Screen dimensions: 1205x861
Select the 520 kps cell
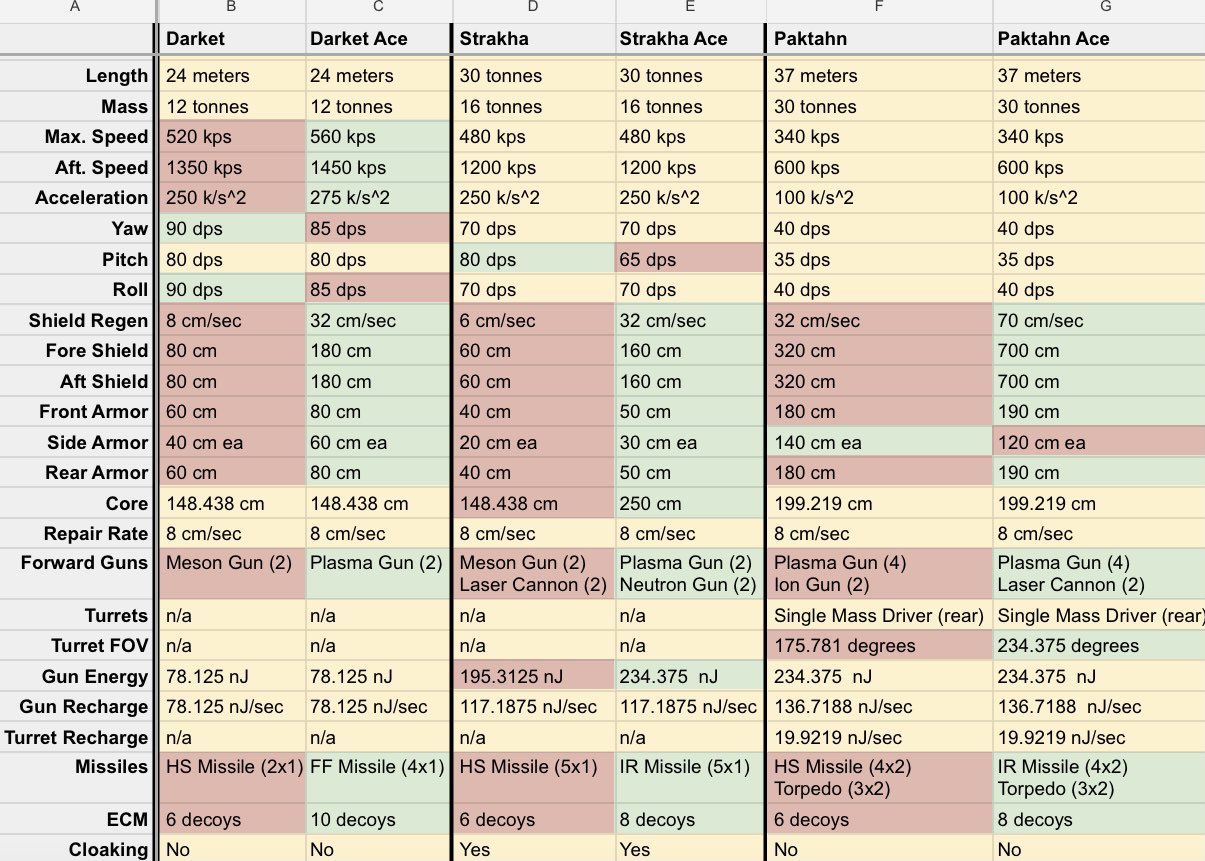[x=229, y=137]
